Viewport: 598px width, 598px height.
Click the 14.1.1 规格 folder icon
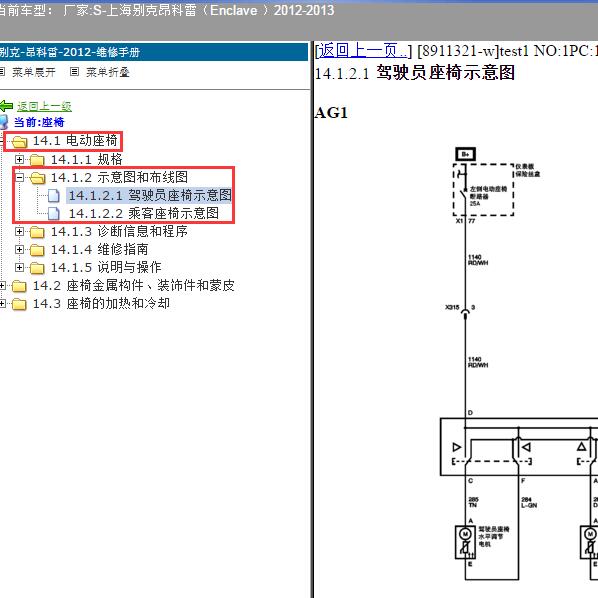37,160
